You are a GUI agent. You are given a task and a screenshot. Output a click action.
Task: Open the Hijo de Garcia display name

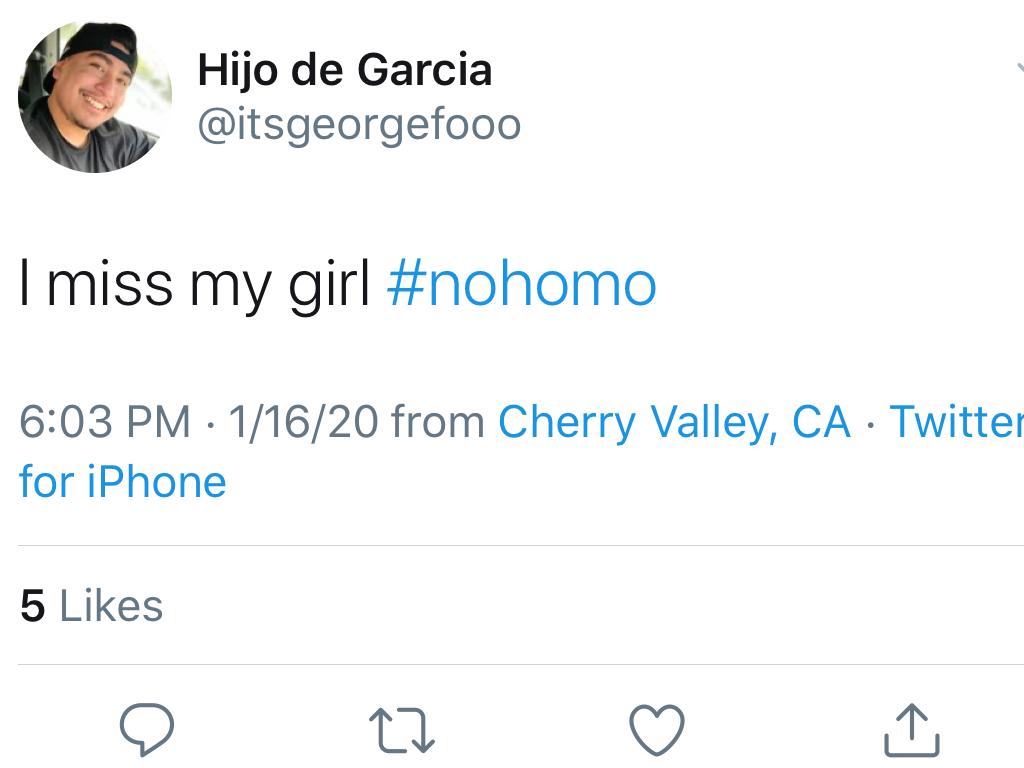pos(344,70)
